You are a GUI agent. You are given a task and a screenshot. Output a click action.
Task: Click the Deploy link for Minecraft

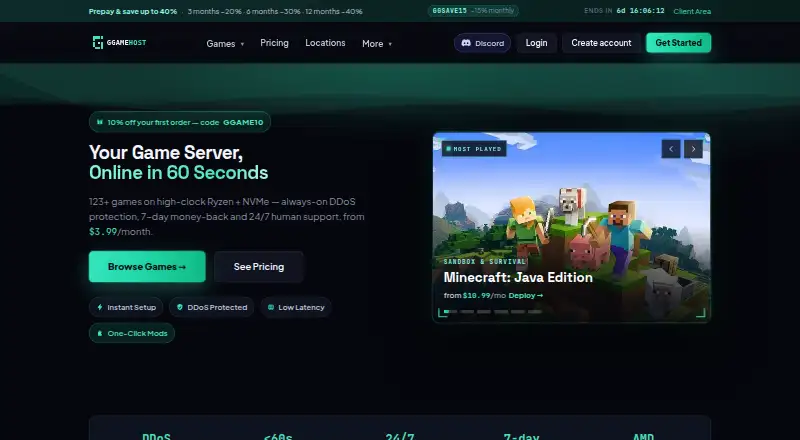(x=526, y=296)
